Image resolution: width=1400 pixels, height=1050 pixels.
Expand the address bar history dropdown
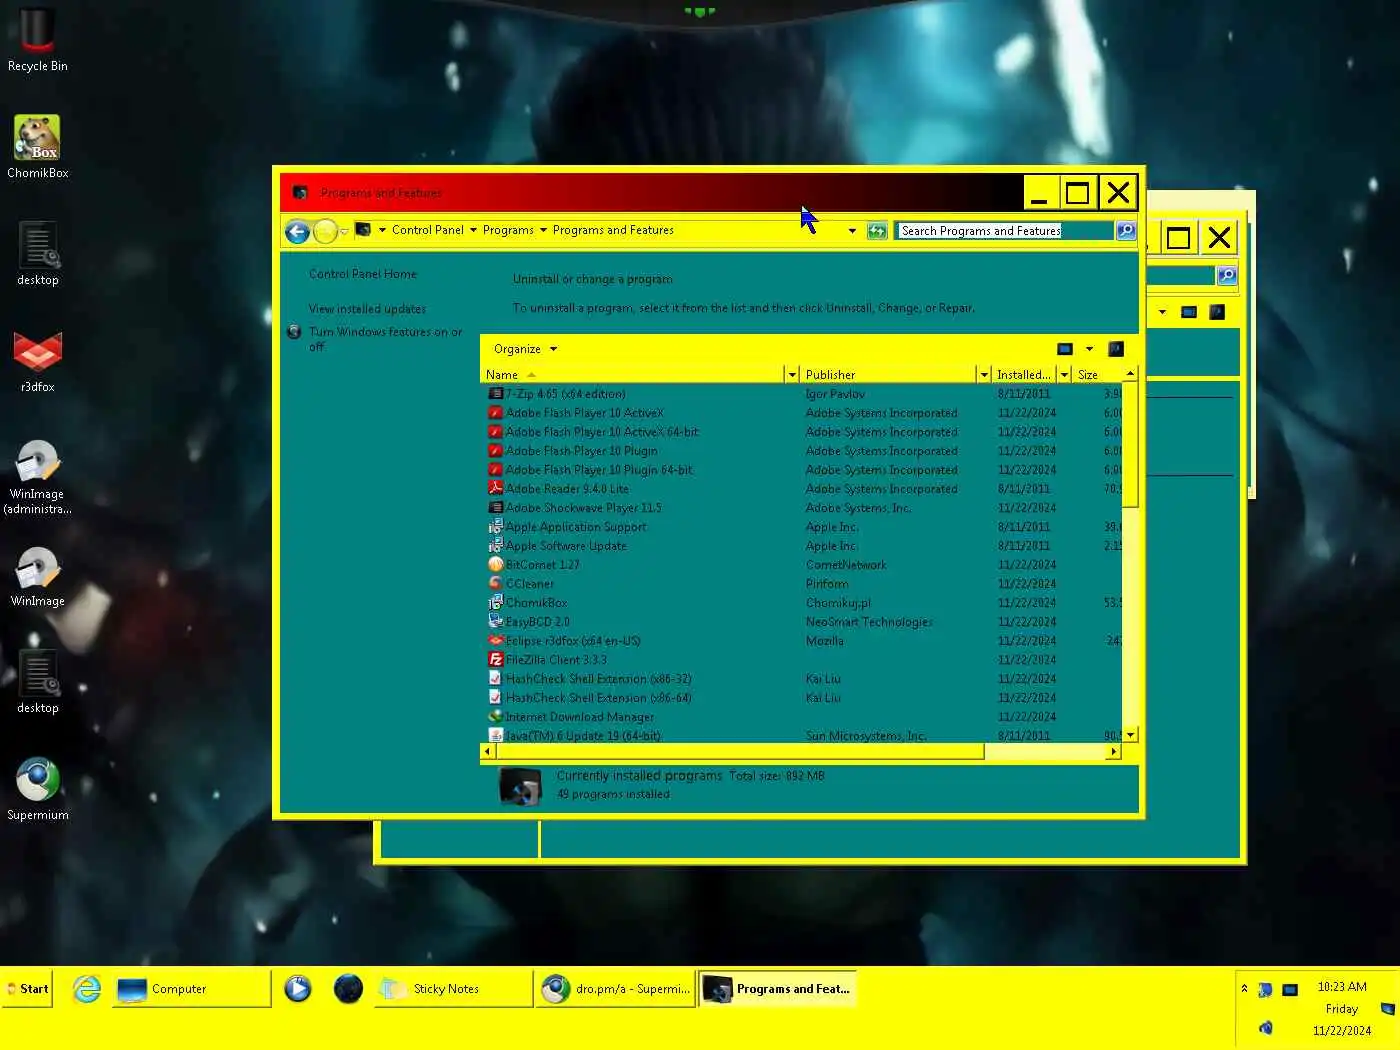pos(852,231)
